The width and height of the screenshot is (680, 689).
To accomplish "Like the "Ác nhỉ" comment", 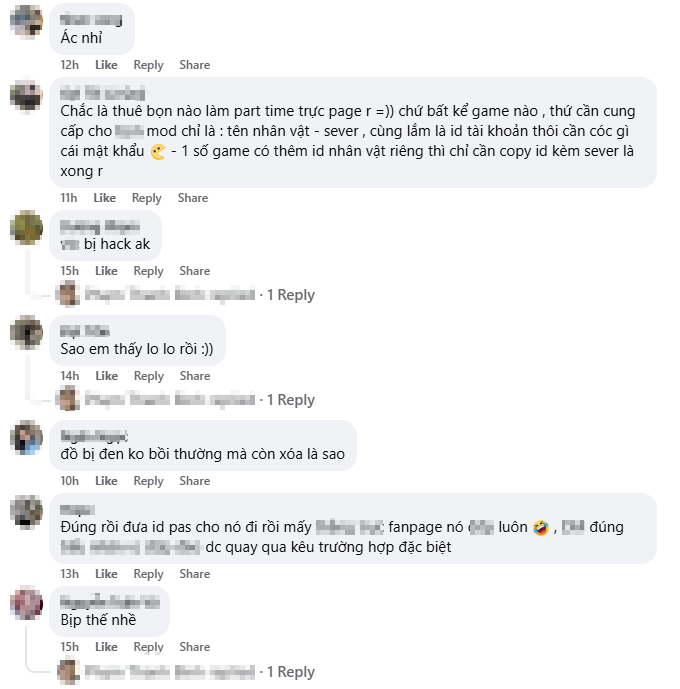I will coord(106,65).
